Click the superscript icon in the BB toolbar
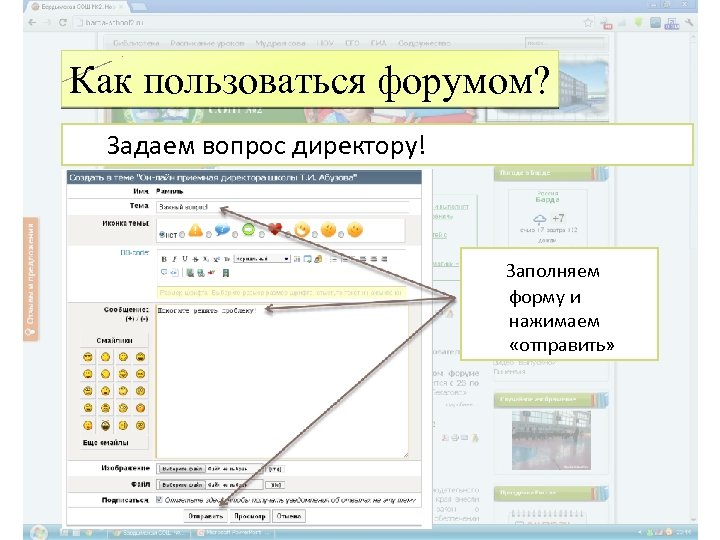Image resolution: width=720 pixels, height=540 pixels. (x=216, y=259)
